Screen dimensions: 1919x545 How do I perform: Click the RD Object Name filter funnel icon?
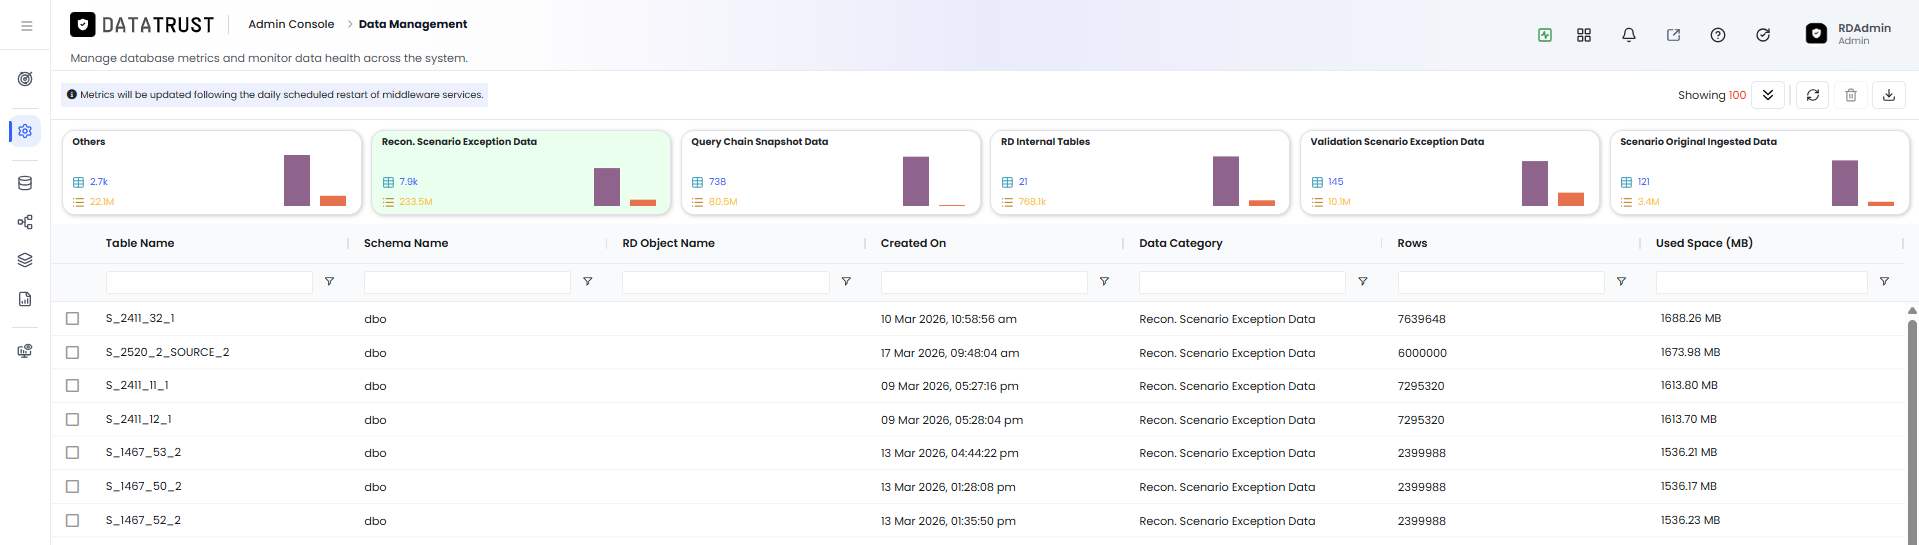coord(846,282)
